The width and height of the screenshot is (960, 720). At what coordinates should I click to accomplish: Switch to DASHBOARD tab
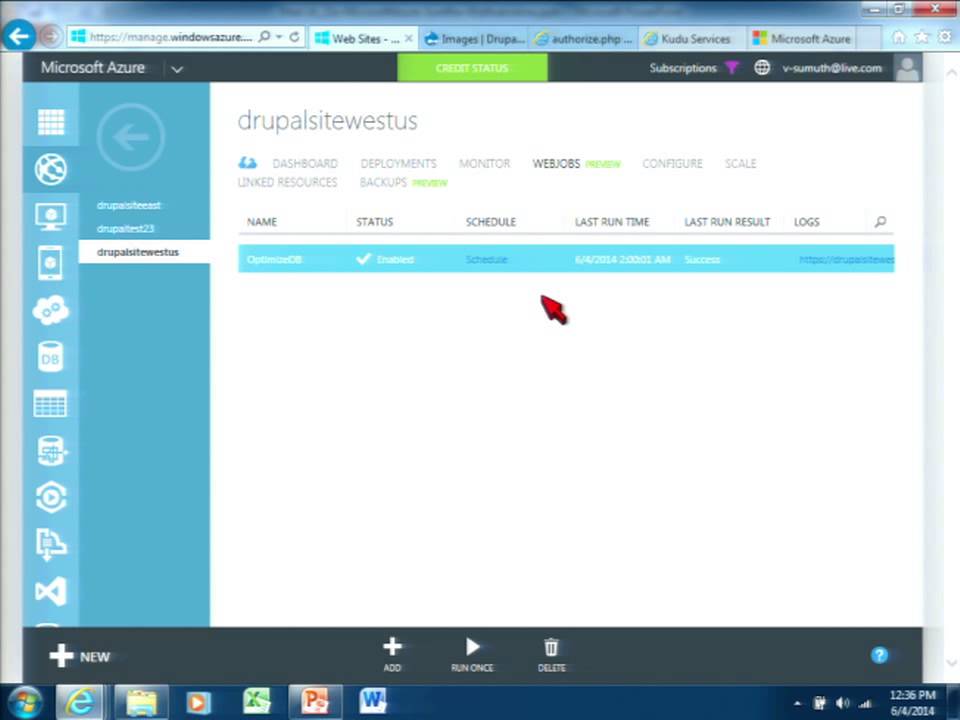pyautogui.click(x=305, y=163)
